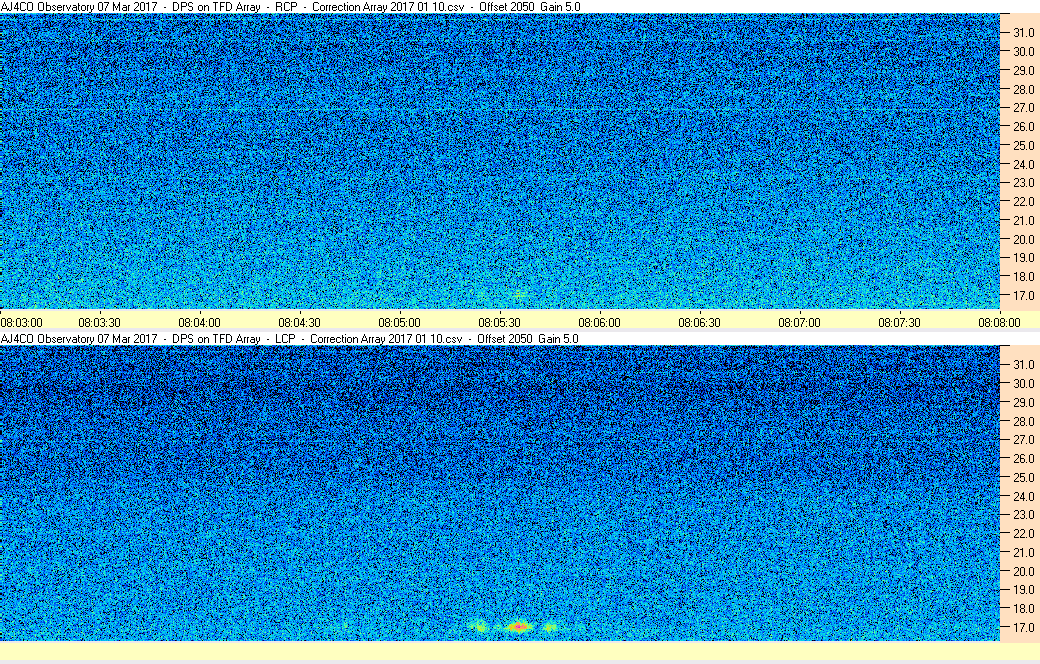Pick the 20.0 frequency tick on LCP spectrogram

pyautogui.click(x=1023, y=571)
